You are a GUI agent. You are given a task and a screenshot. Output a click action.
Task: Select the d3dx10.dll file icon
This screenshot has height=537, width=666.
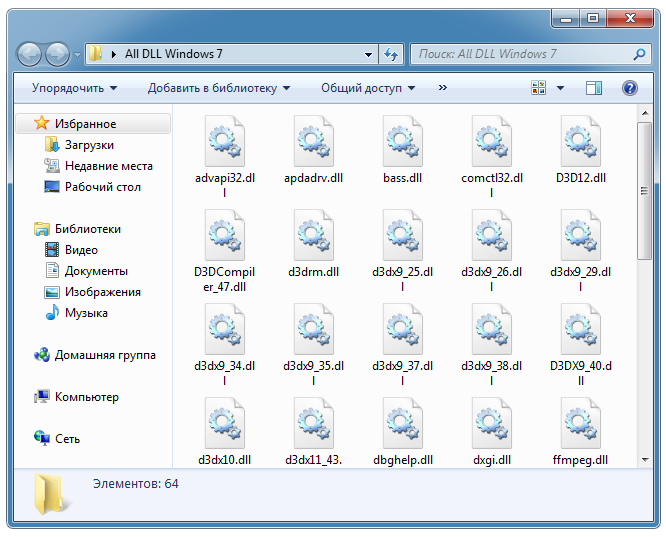225,424
